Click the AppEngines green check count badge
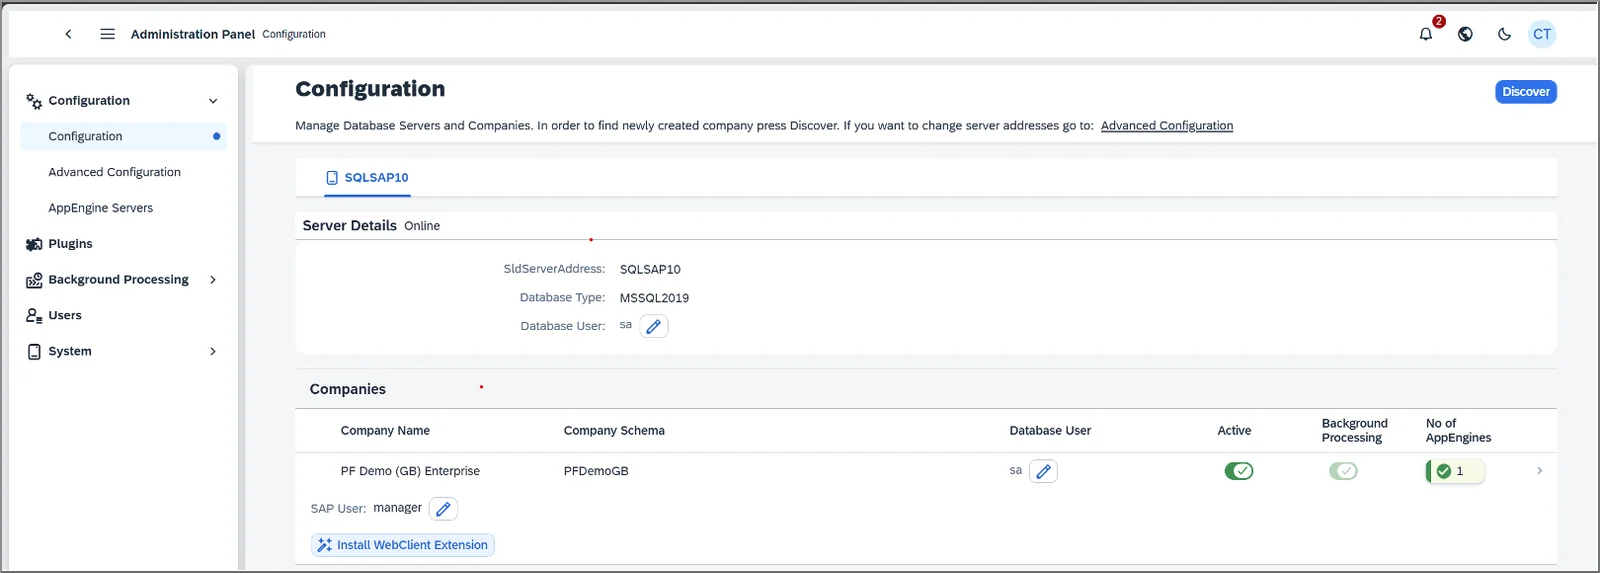Viewport: 1600px width, 573px height. (x=1455, y=471)
